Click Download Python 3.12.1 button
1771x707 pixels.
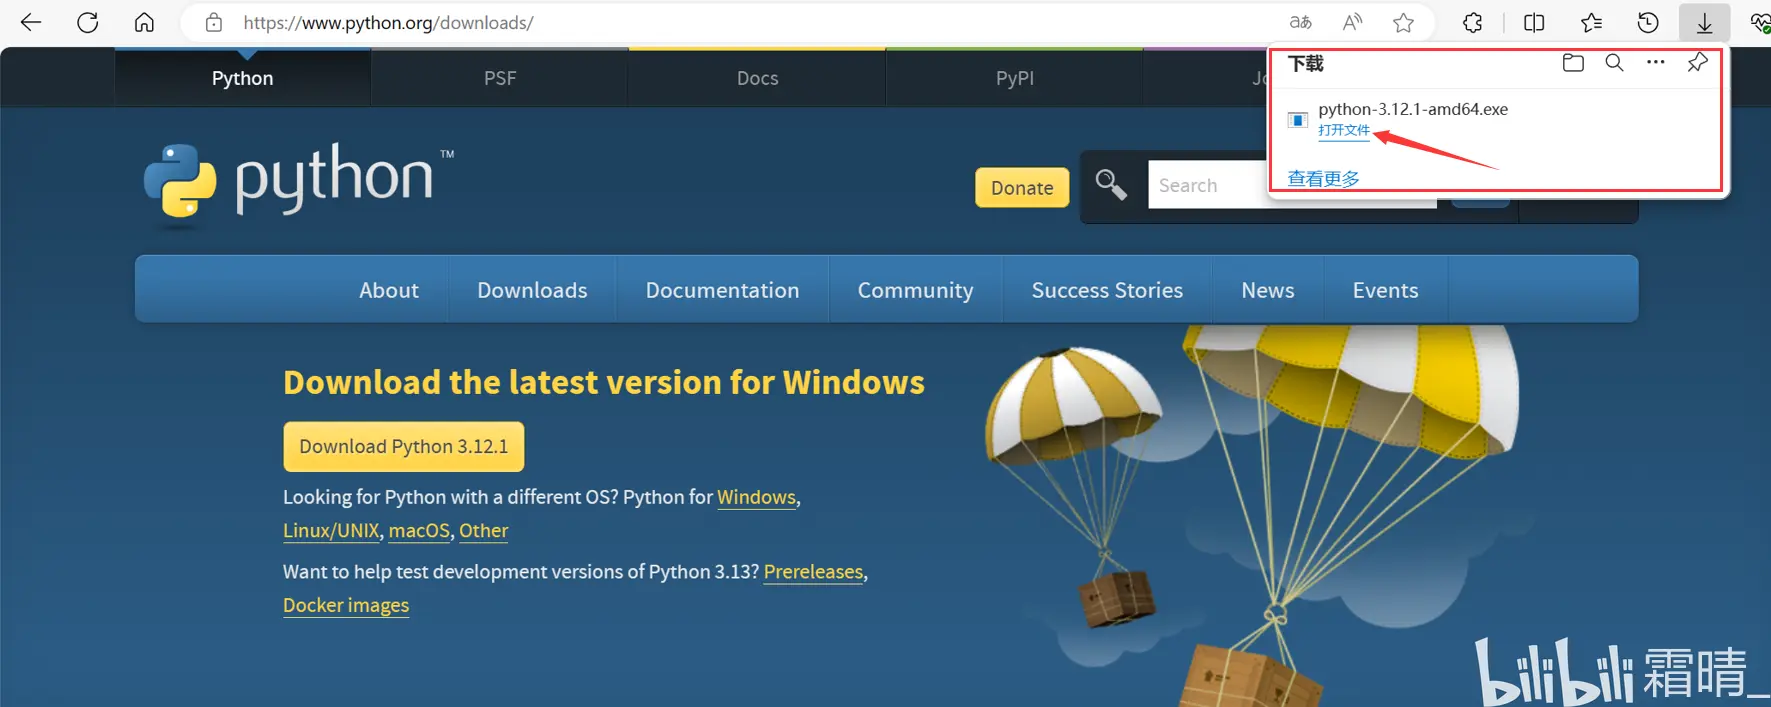[x=404, y=446]
